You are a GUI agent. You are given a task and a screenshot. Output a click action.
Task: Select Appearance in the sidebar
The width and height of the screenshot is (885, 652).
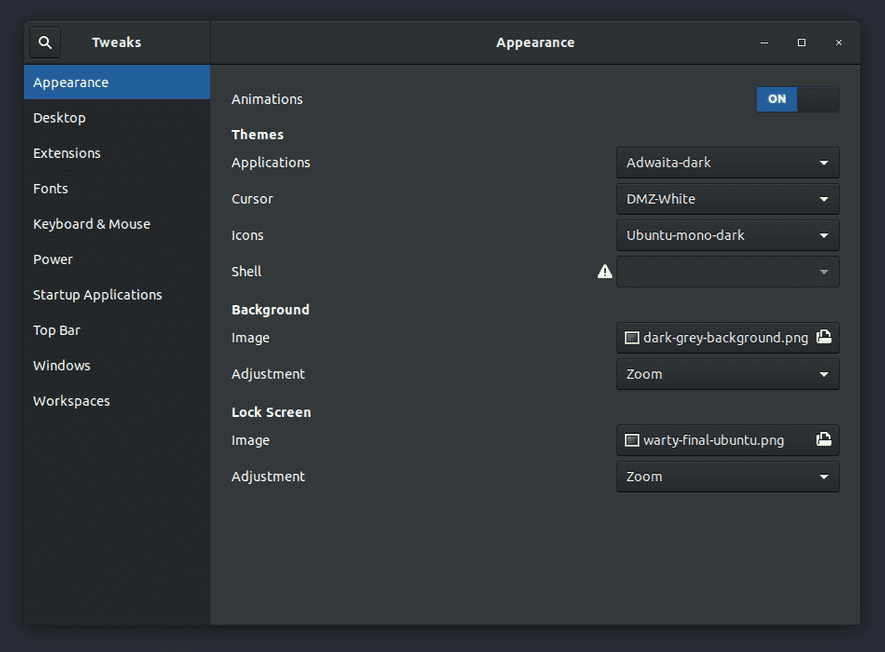click(117, 82)
